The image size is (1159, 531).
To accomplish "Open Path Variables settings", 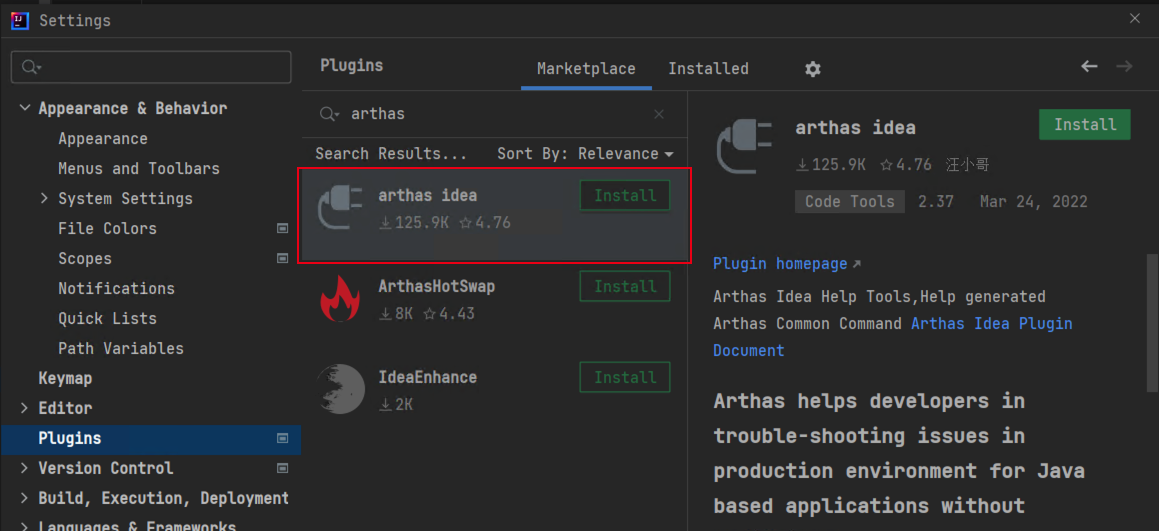I will pos(121,348).
